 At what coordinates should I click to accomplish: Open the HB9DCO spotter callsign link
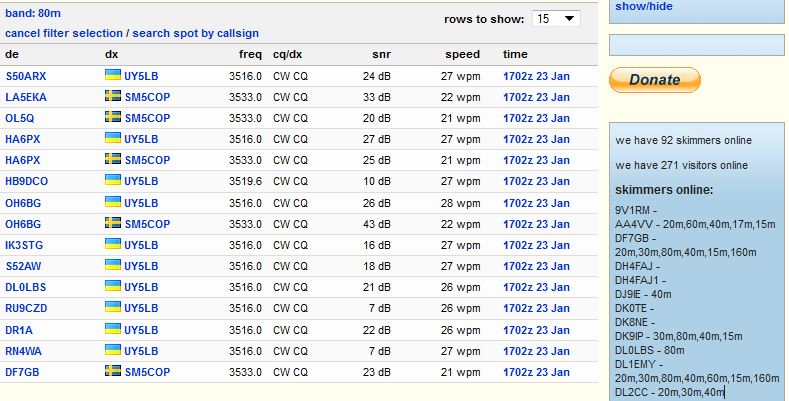(28, 182)
